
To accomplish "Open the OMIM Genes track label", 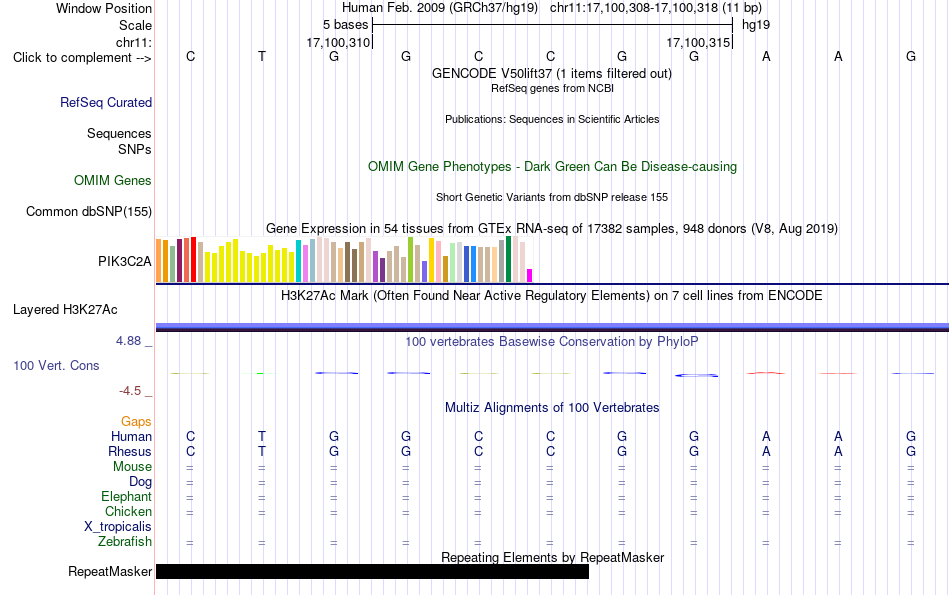I will (x=113, y=181).
